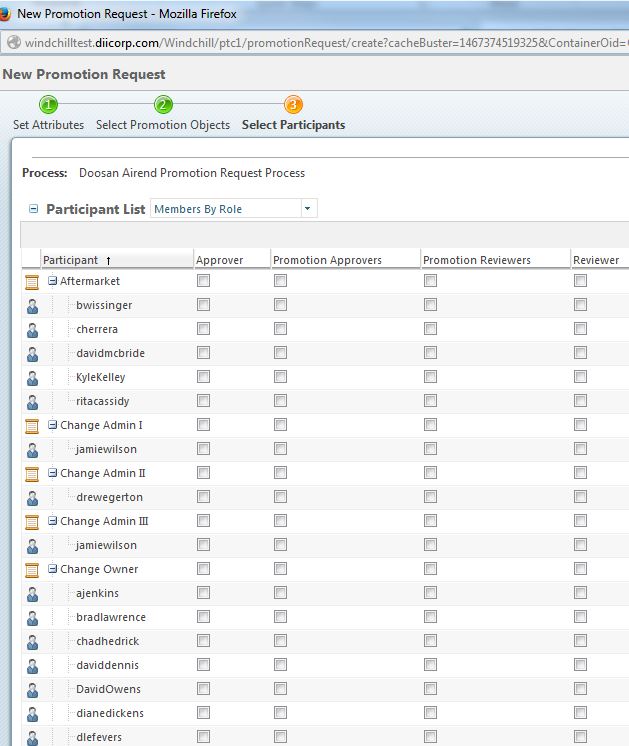Click the site identity globe icon in address bar
629x746 pixels.
point(14,42)
